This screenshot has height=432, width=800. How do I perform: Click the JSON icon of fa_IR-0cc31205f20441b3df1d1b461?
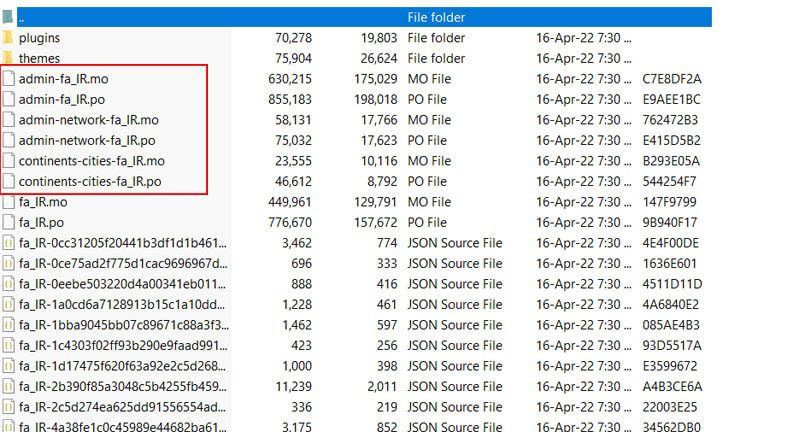9,243
